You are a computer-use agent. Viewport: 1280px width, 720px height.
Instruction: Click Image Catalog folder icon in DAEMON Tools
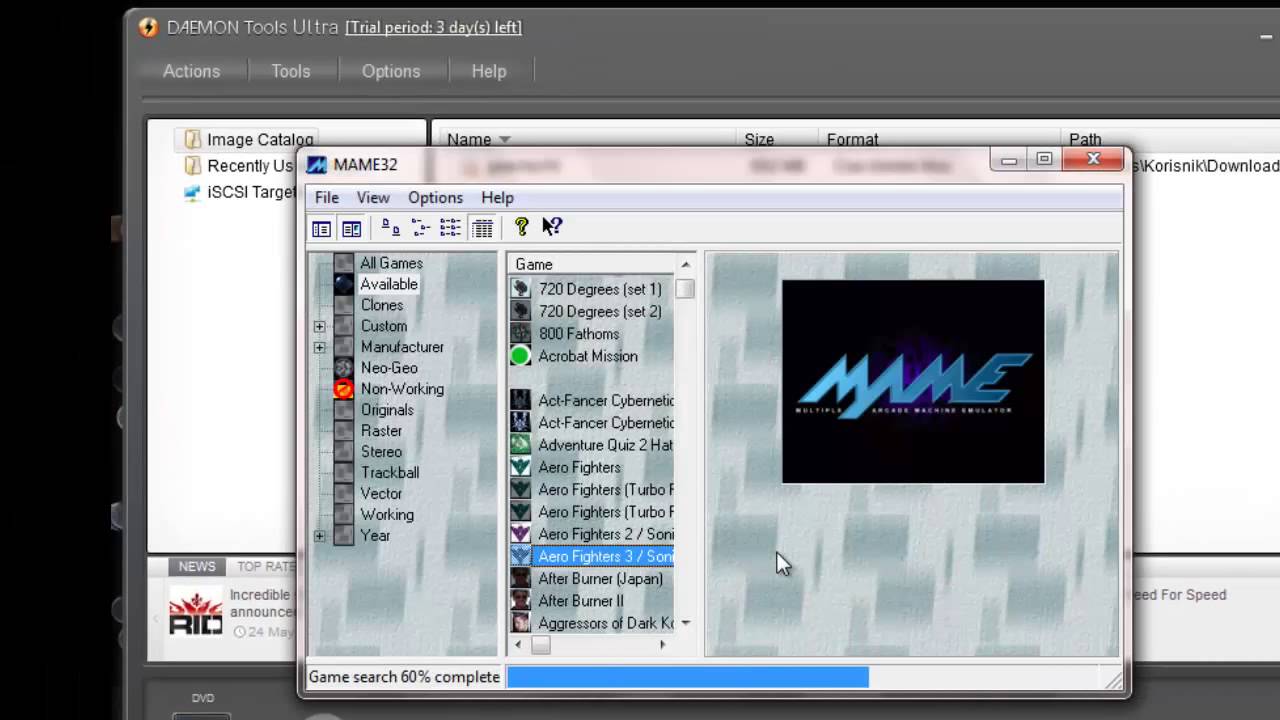192,139
